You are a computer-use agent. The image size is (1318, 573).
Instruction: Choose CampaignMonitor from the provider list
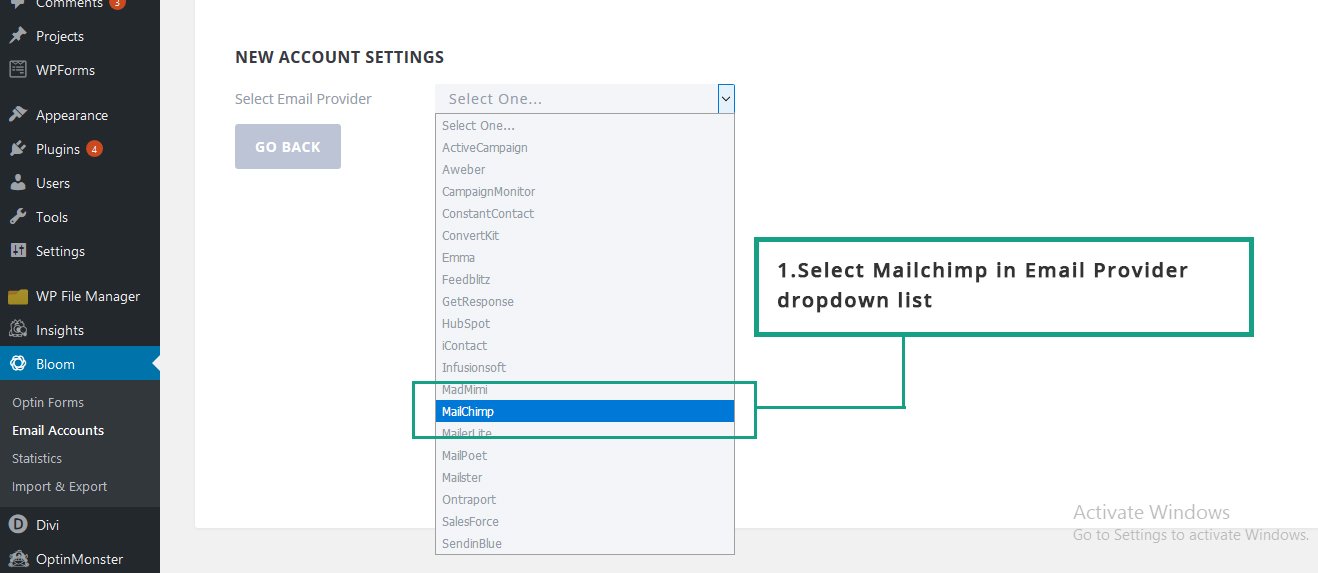click(x=585, y=191)
